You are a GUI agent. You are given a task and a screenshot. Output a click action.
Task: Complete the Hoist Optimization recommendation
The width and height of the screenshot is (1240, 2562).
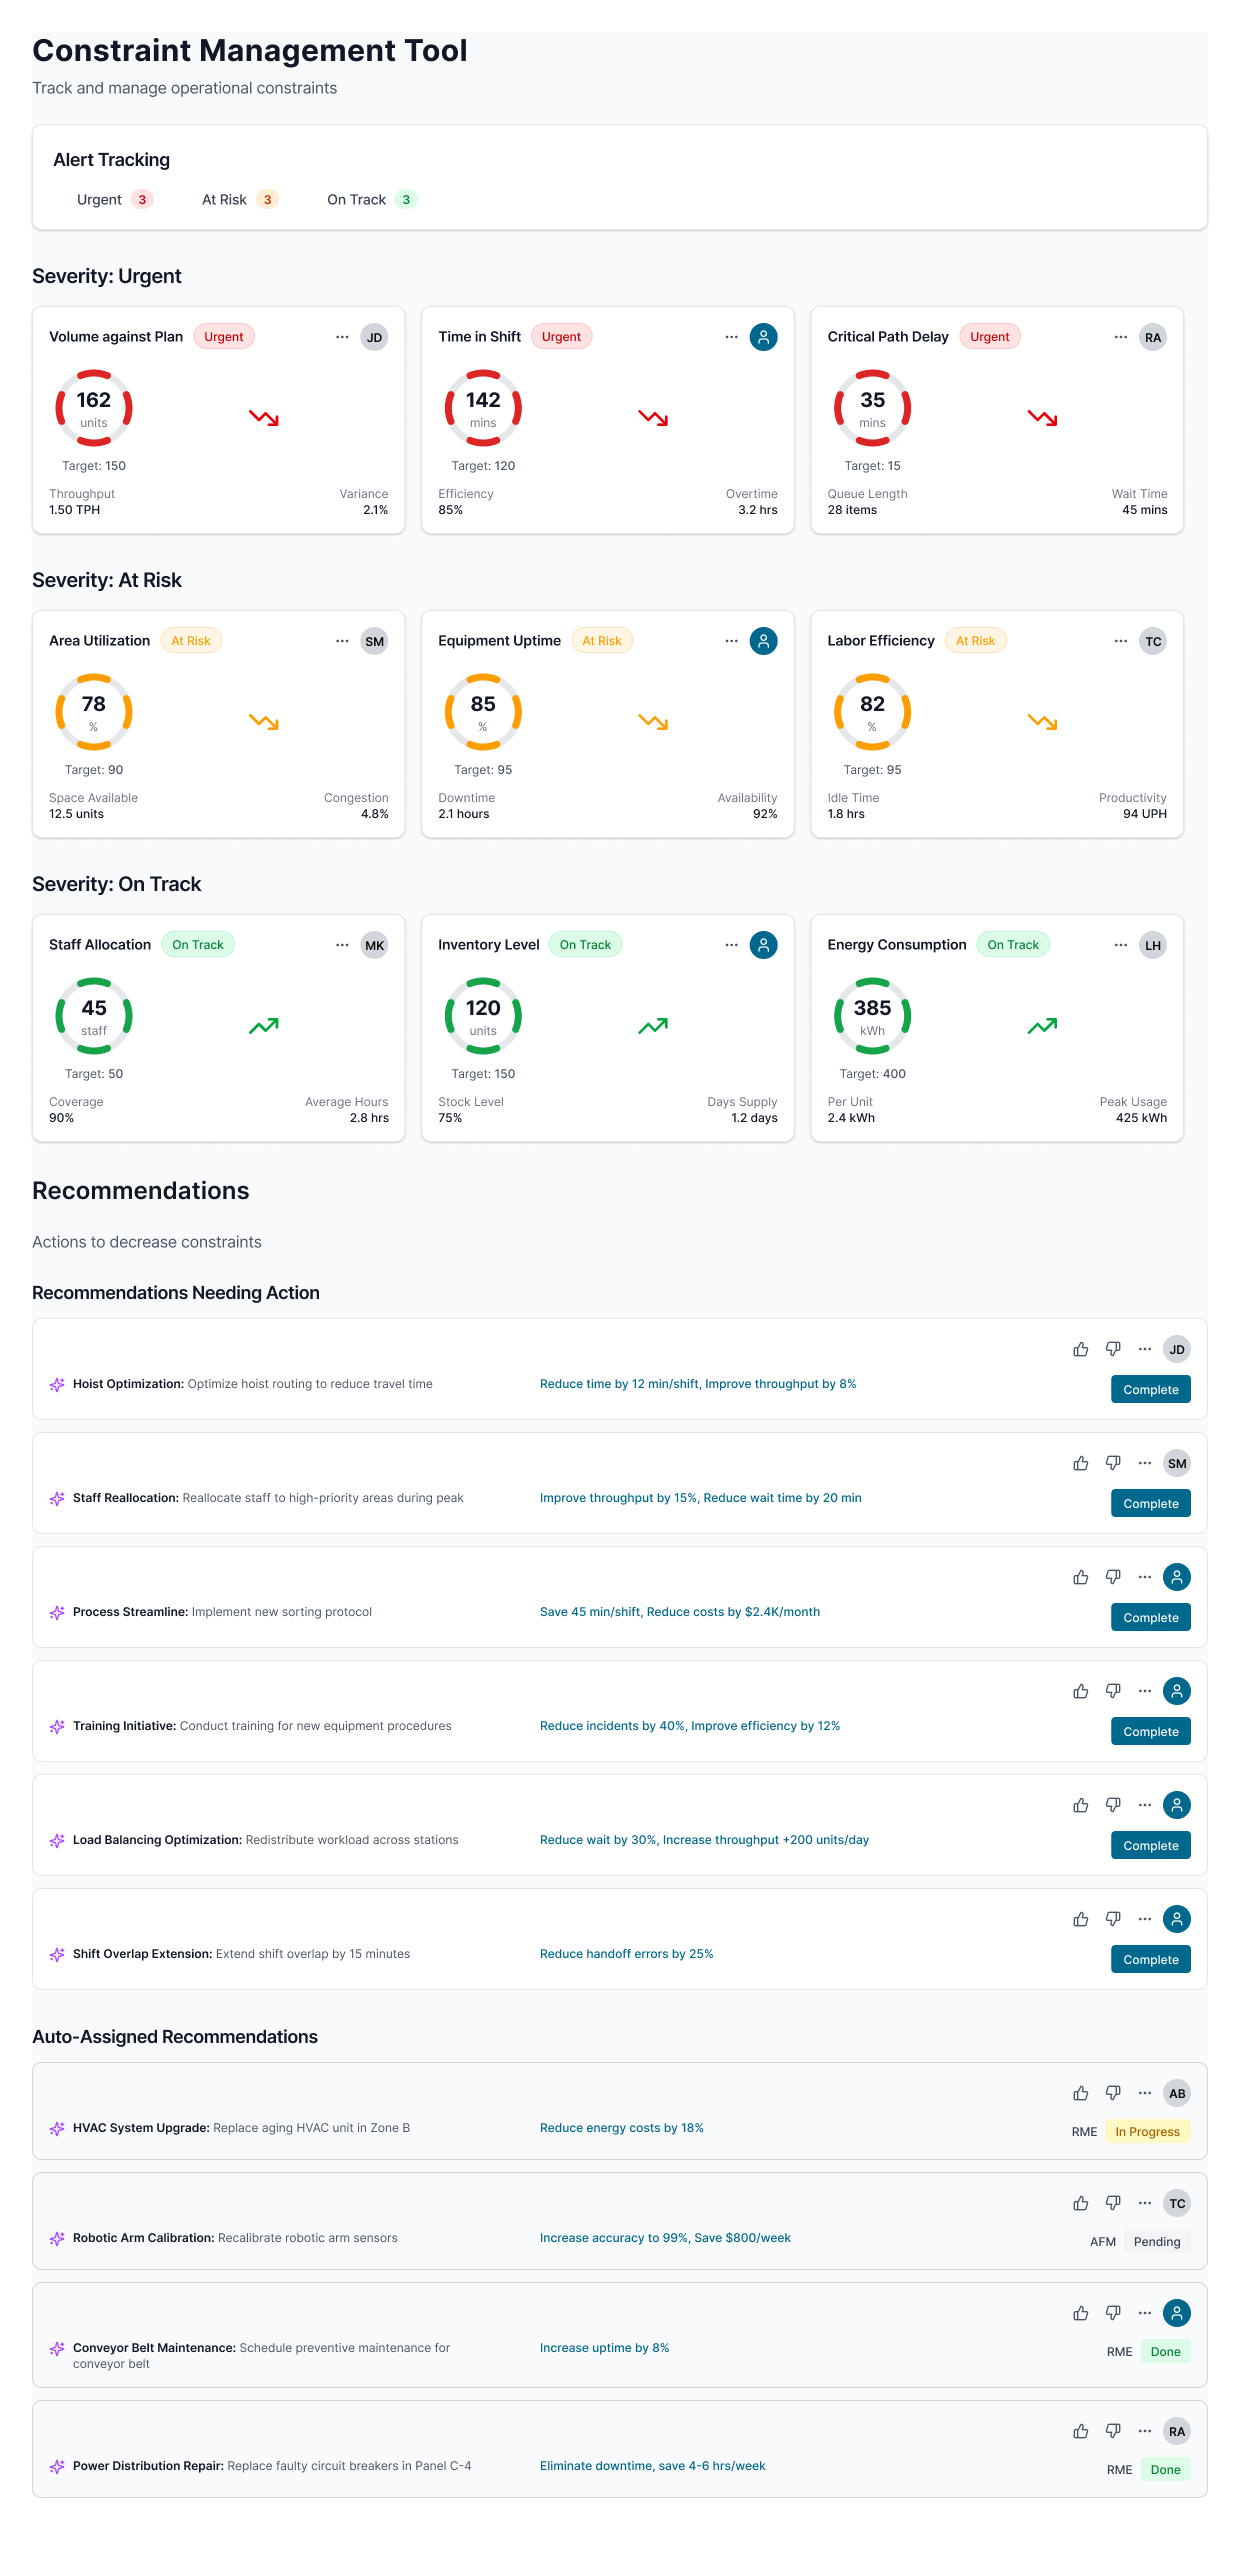coord(1151,1389)
